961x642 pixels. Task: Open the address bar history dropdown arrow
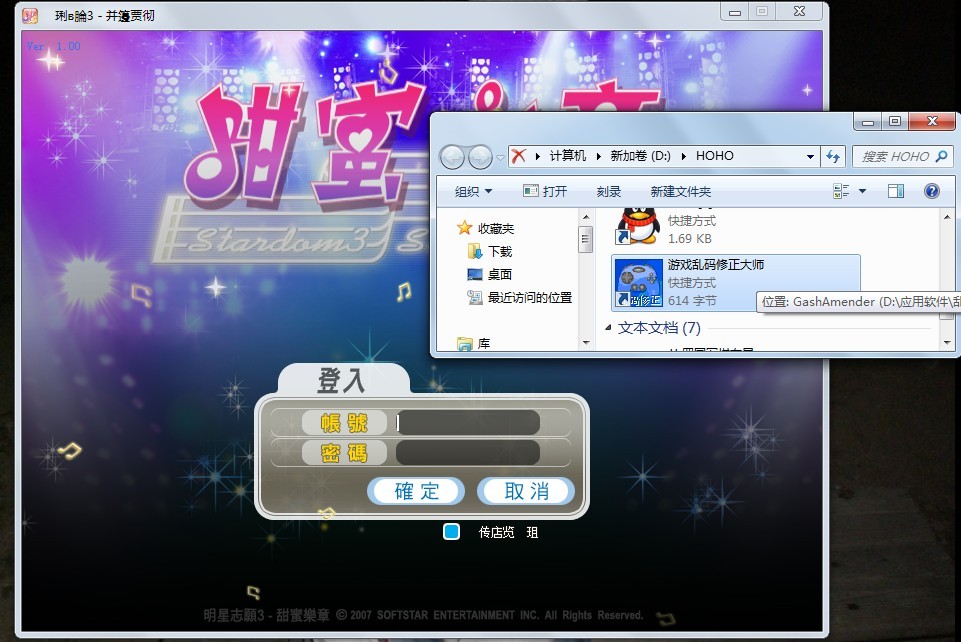coord(810,157)
